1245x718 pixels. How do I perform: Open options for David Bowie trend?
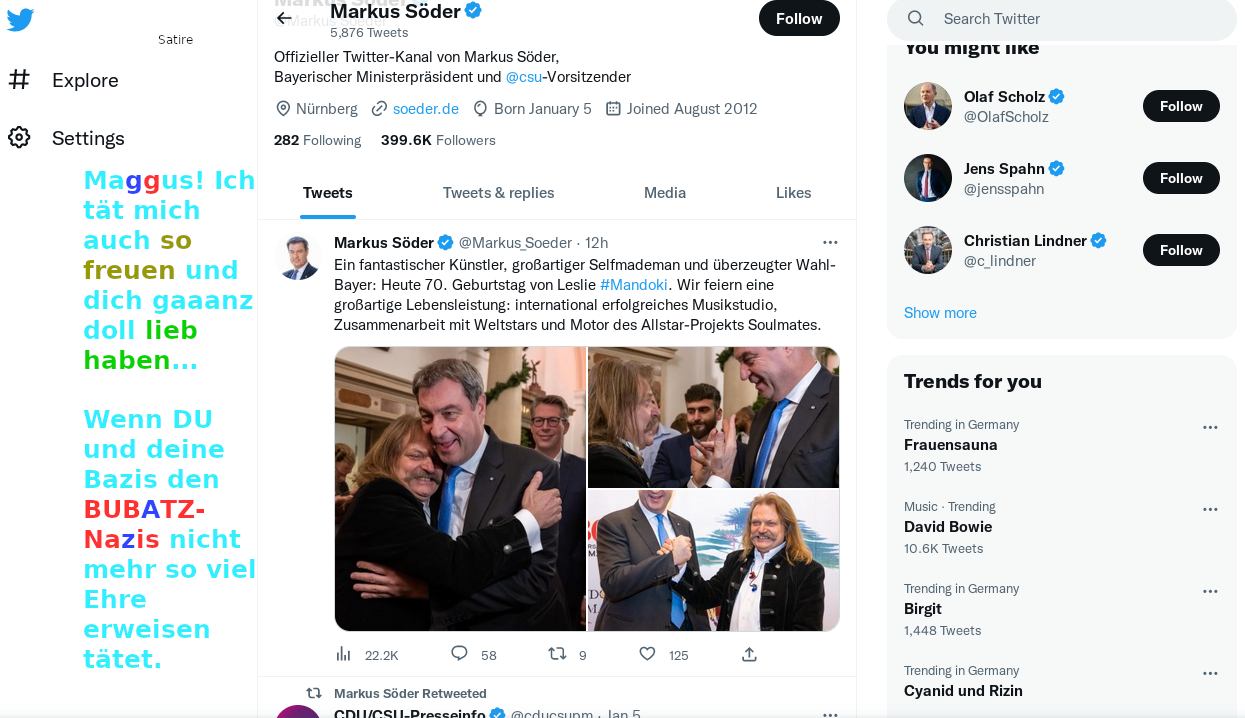click(x=1210, y=509)
